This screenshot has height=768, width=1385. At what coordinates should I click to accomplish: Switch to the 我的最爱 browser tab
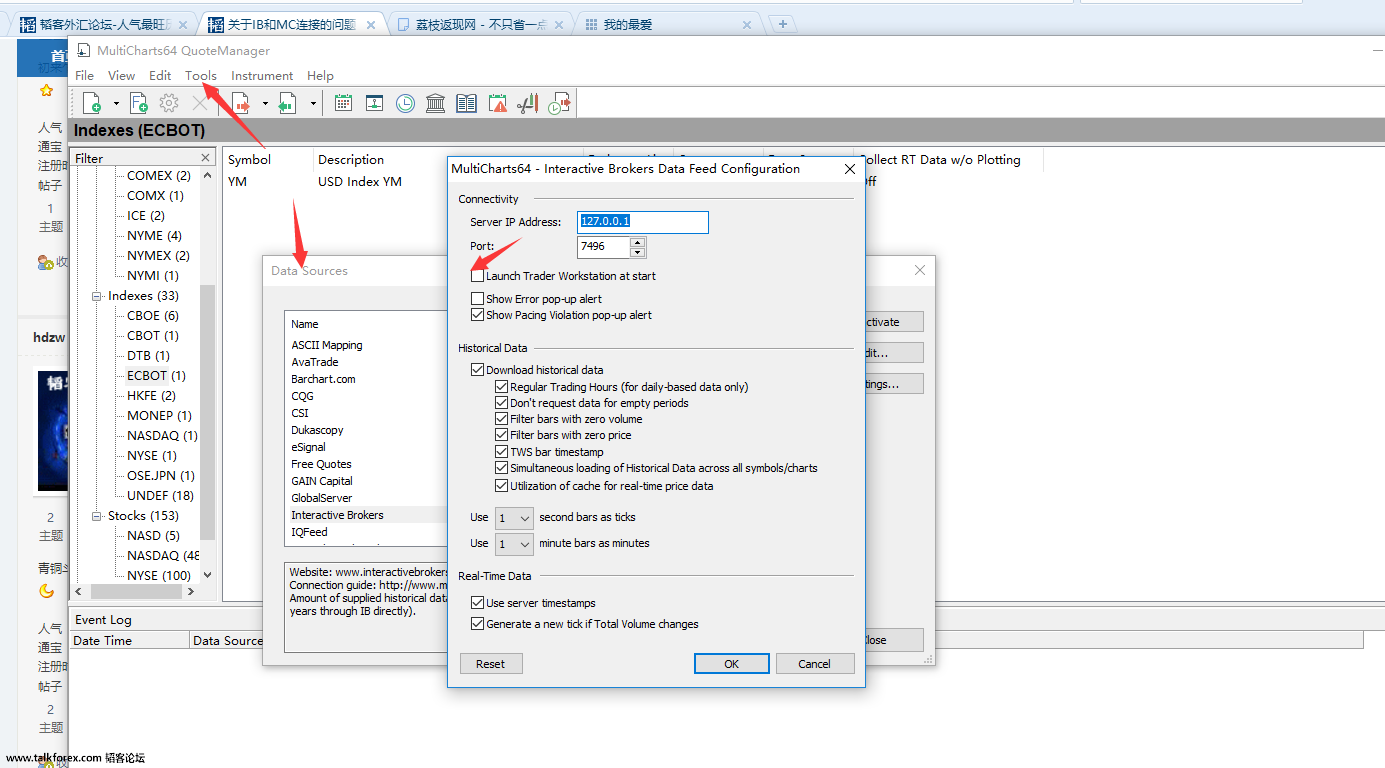[666, 25]
